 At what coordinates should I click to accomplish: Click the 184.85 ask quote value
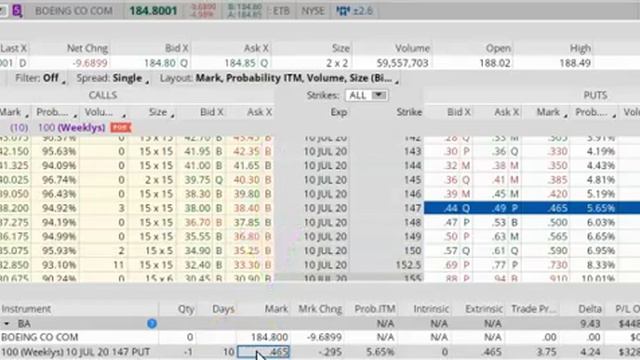pos(240,63)
